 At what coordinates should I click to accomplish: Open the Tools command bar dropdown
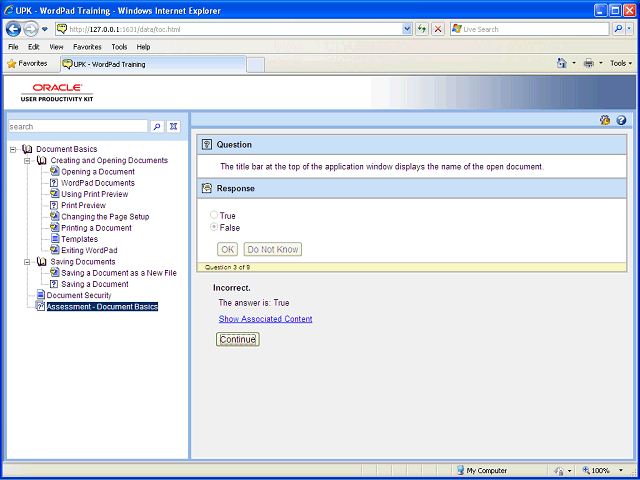[621, 63]
